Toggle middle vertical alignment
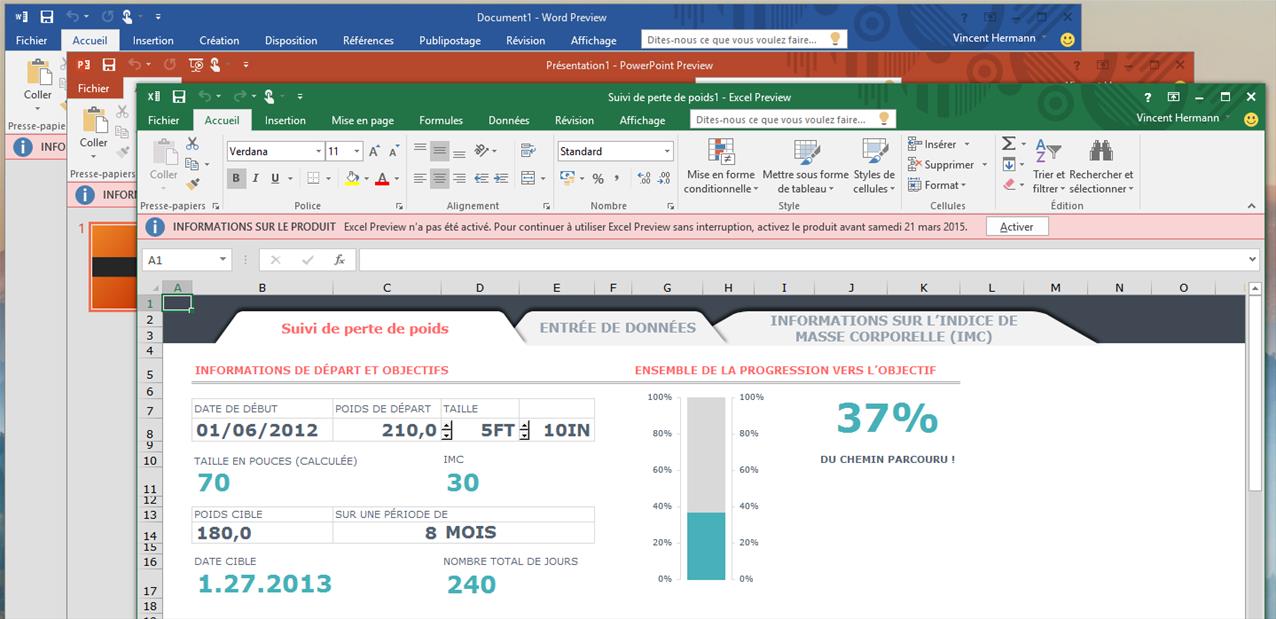Image resolution: width=1276 pixels, height=619 pixels. [x=439, y=152]
